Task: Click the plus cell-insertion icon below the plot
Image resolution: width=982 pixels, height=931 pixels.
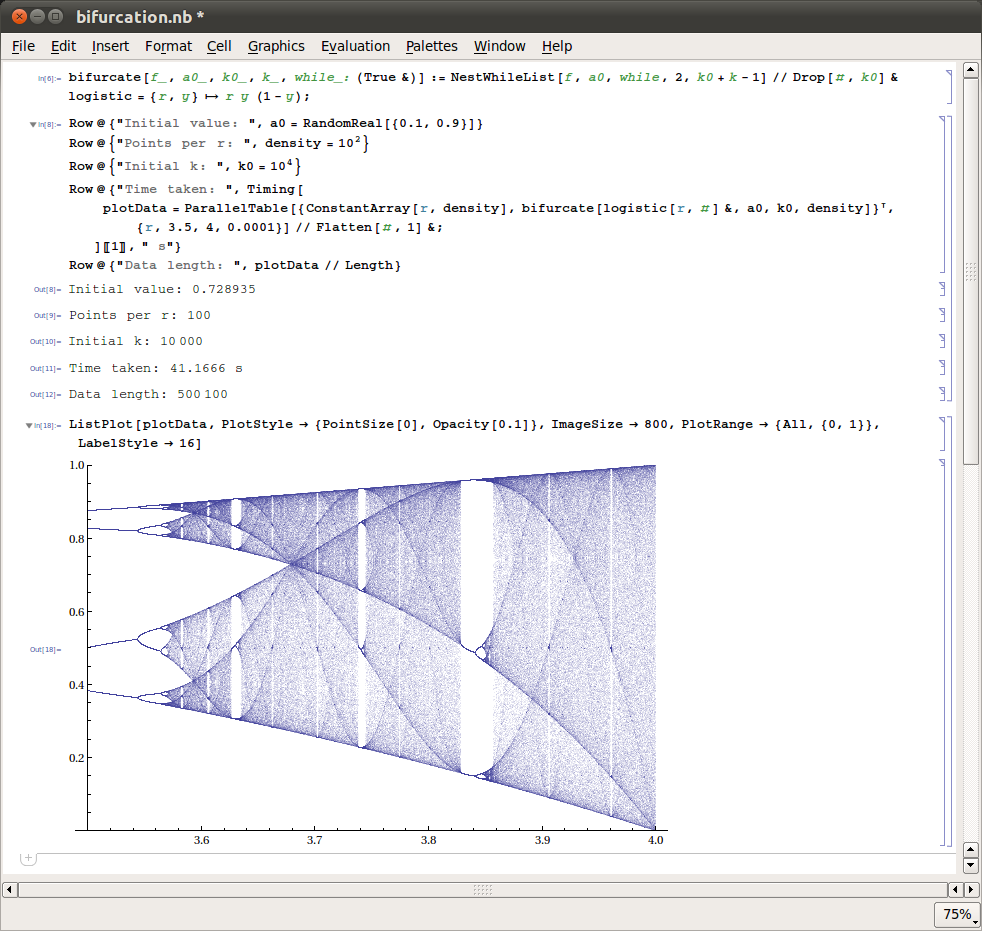Action: pyautogui.click(x=28, y=858)
